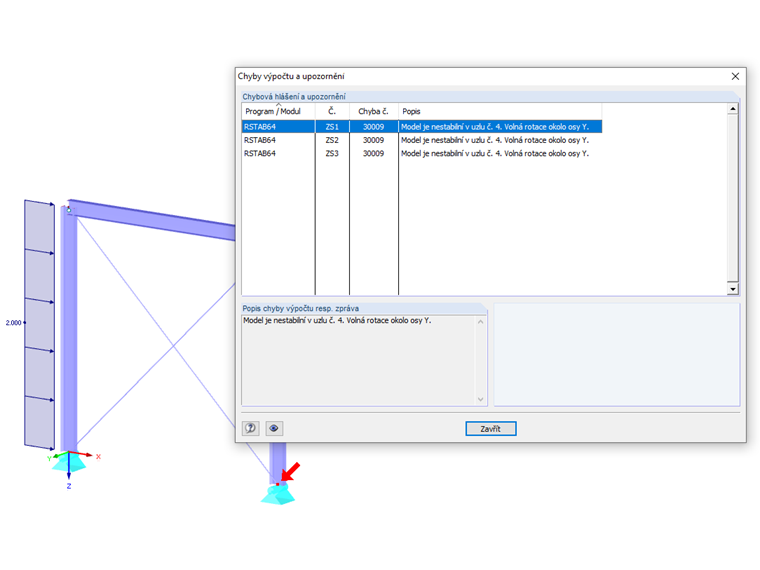Screen dimensions: 760x570
Task: Click the description box scroll up arrow
Action: [x=480, y=322]
